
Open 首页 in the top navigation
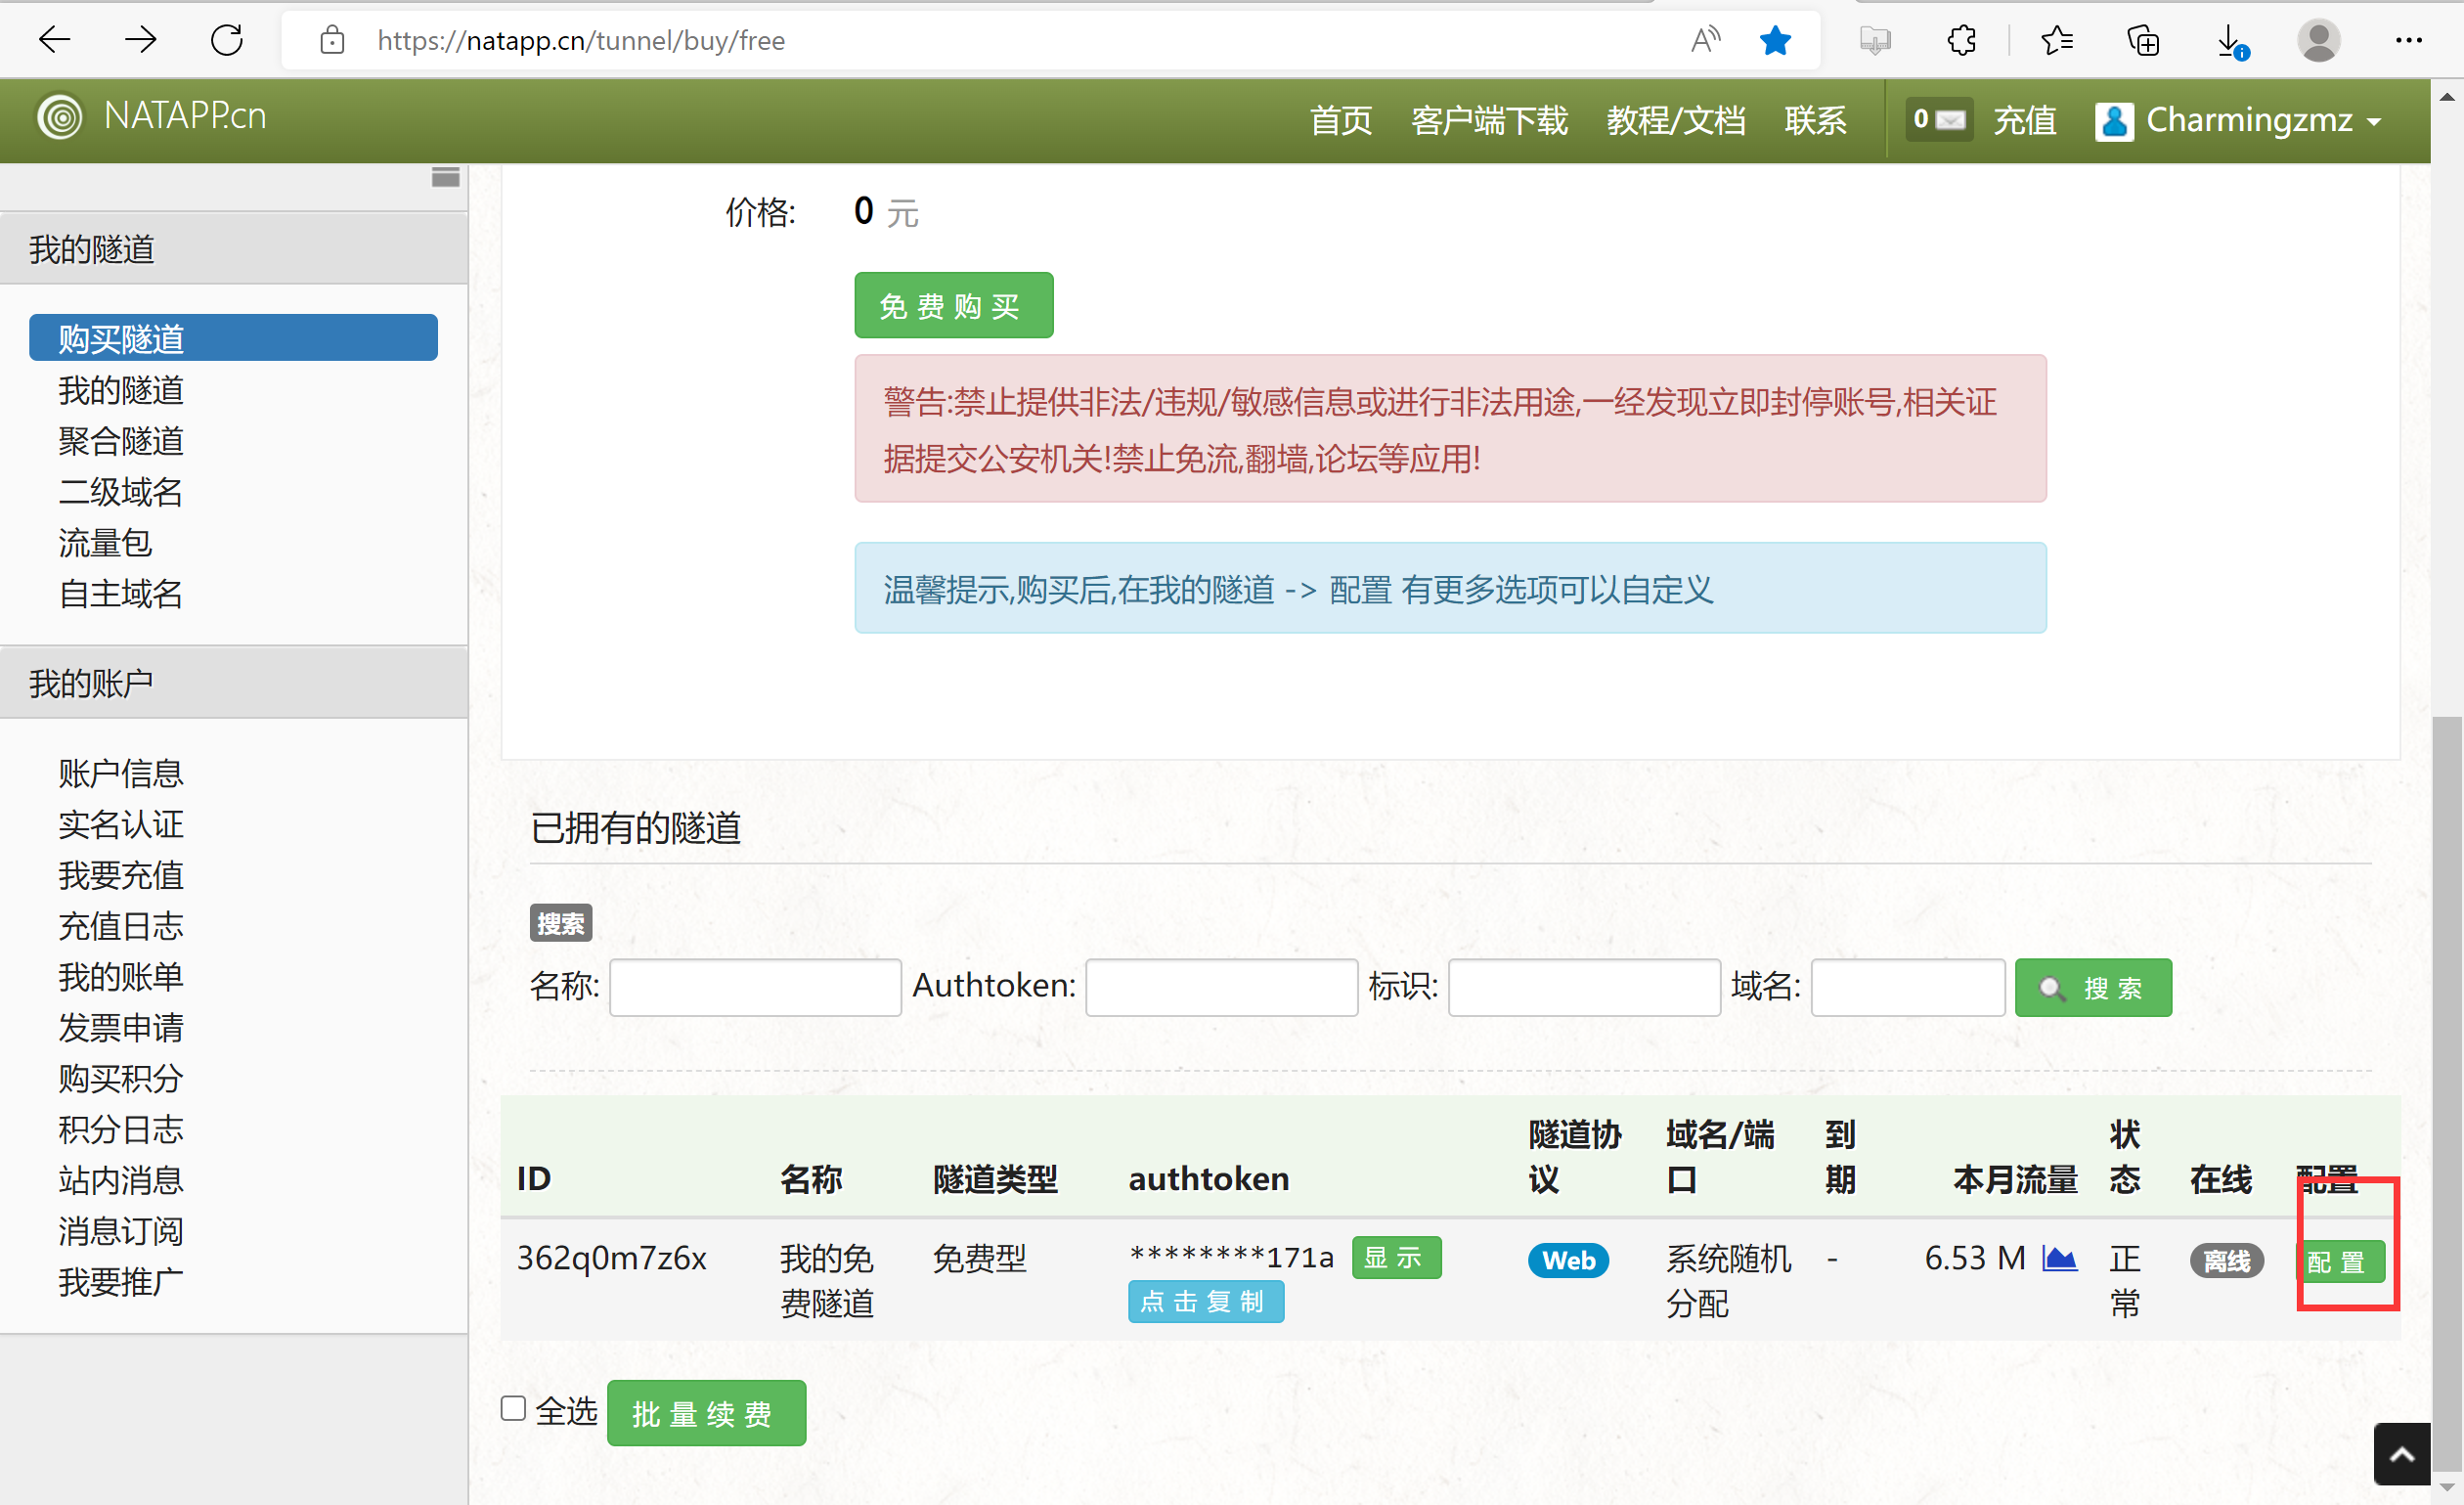[1341, 121]
